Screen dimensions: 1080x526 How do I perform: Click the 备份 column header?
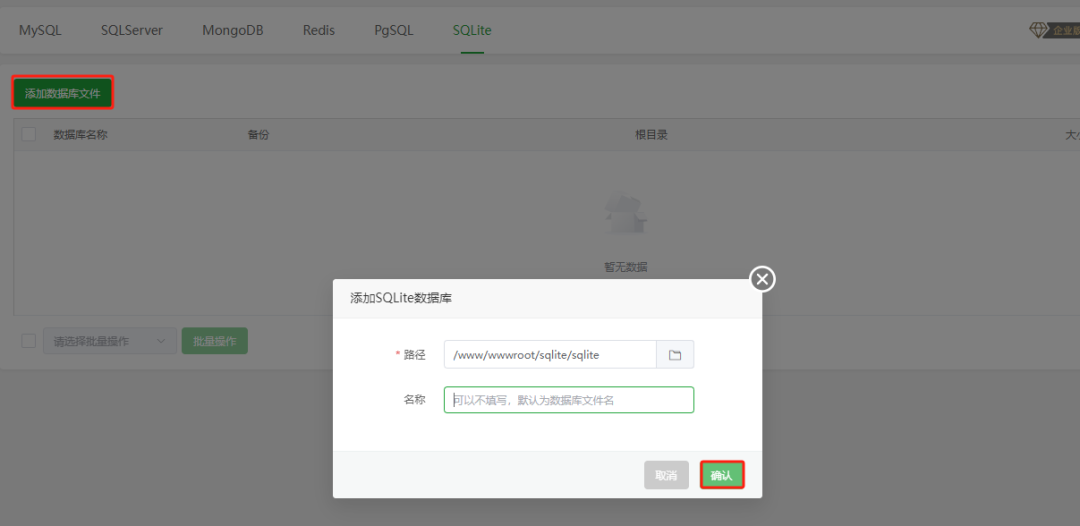(x=258, y=134)
